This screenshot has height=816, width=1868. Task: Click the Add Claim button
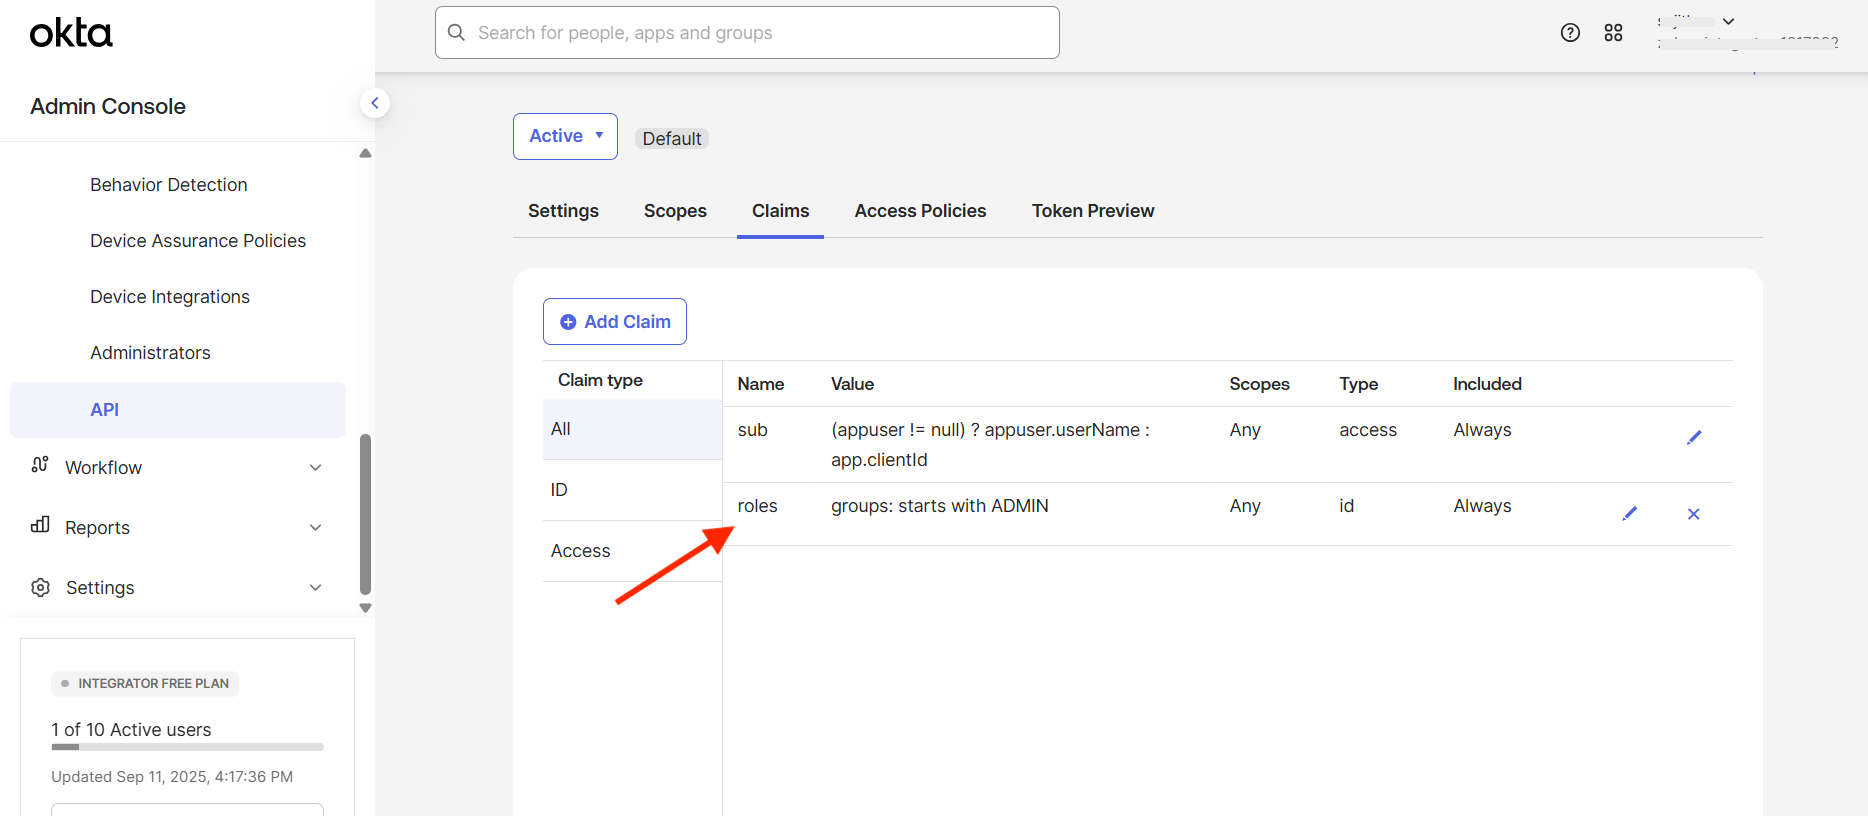(615, 322)
